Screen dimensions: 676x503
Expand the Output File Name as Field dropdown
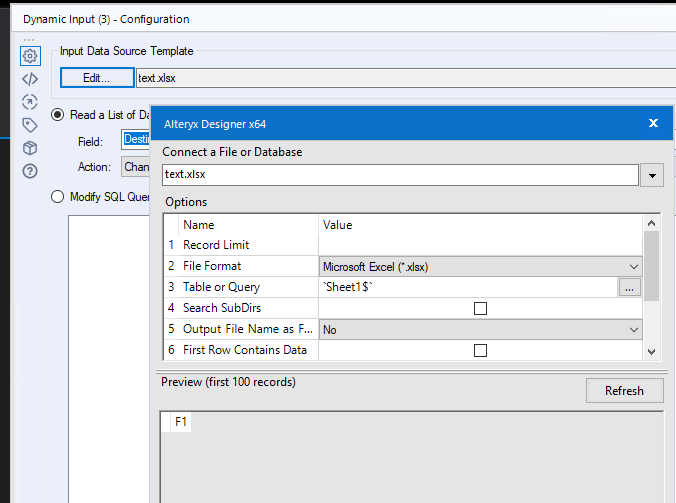click(x=480, y=329)
